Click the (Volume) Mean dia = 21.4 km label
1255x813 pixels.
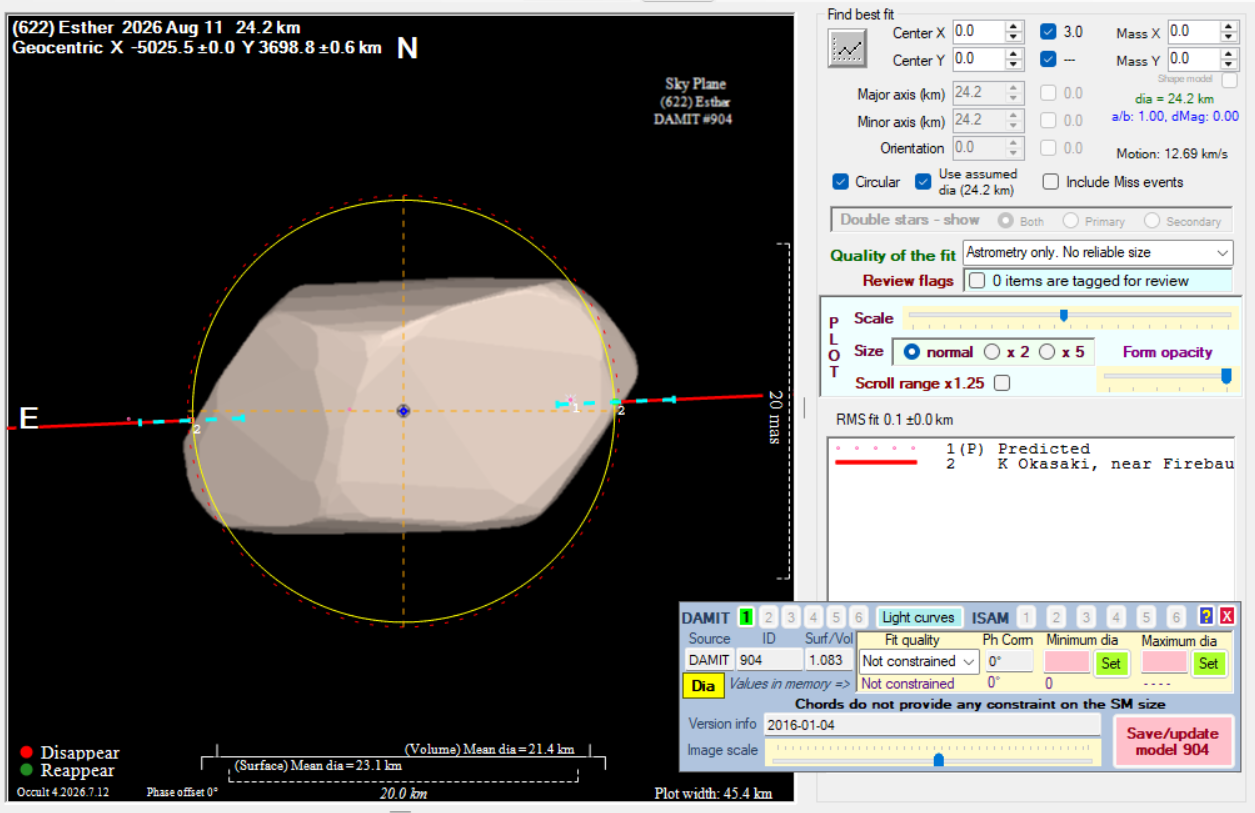(489, 748)
